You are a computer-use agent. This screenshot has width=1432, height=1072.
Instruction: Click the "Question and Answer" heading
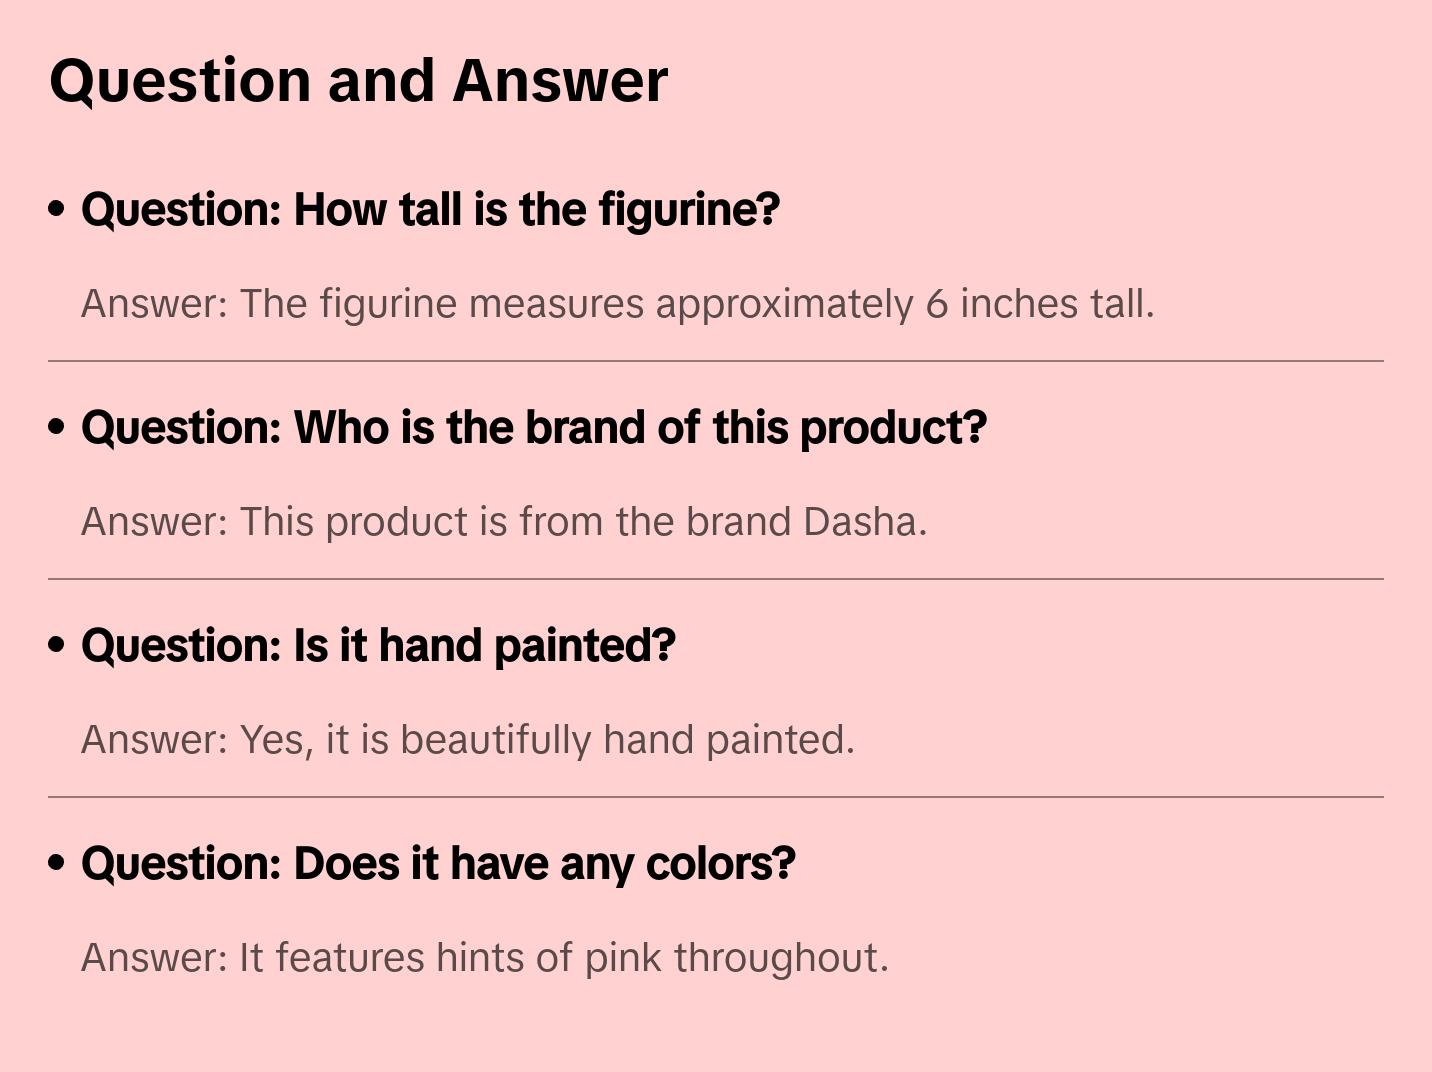(x=358, y=80)
